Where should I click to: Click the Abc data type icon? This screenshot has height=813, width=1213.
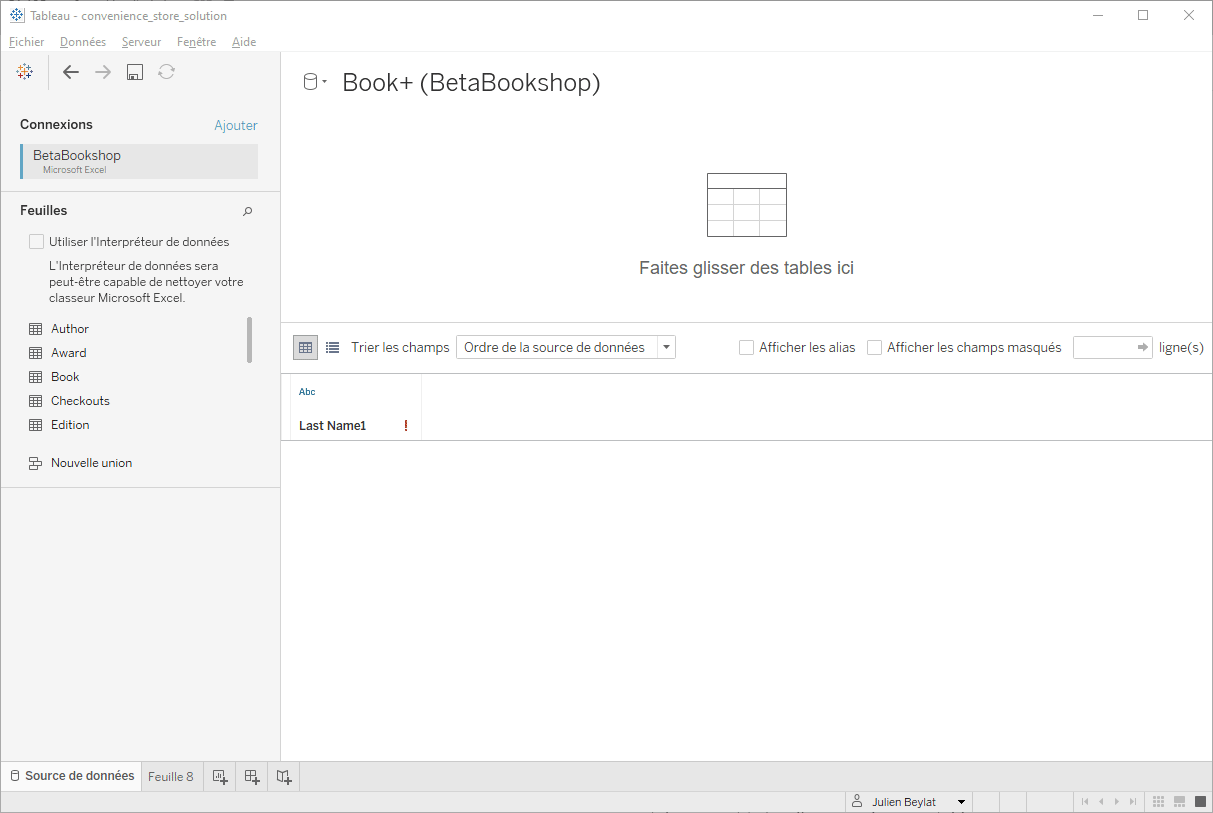coord(307,392)
